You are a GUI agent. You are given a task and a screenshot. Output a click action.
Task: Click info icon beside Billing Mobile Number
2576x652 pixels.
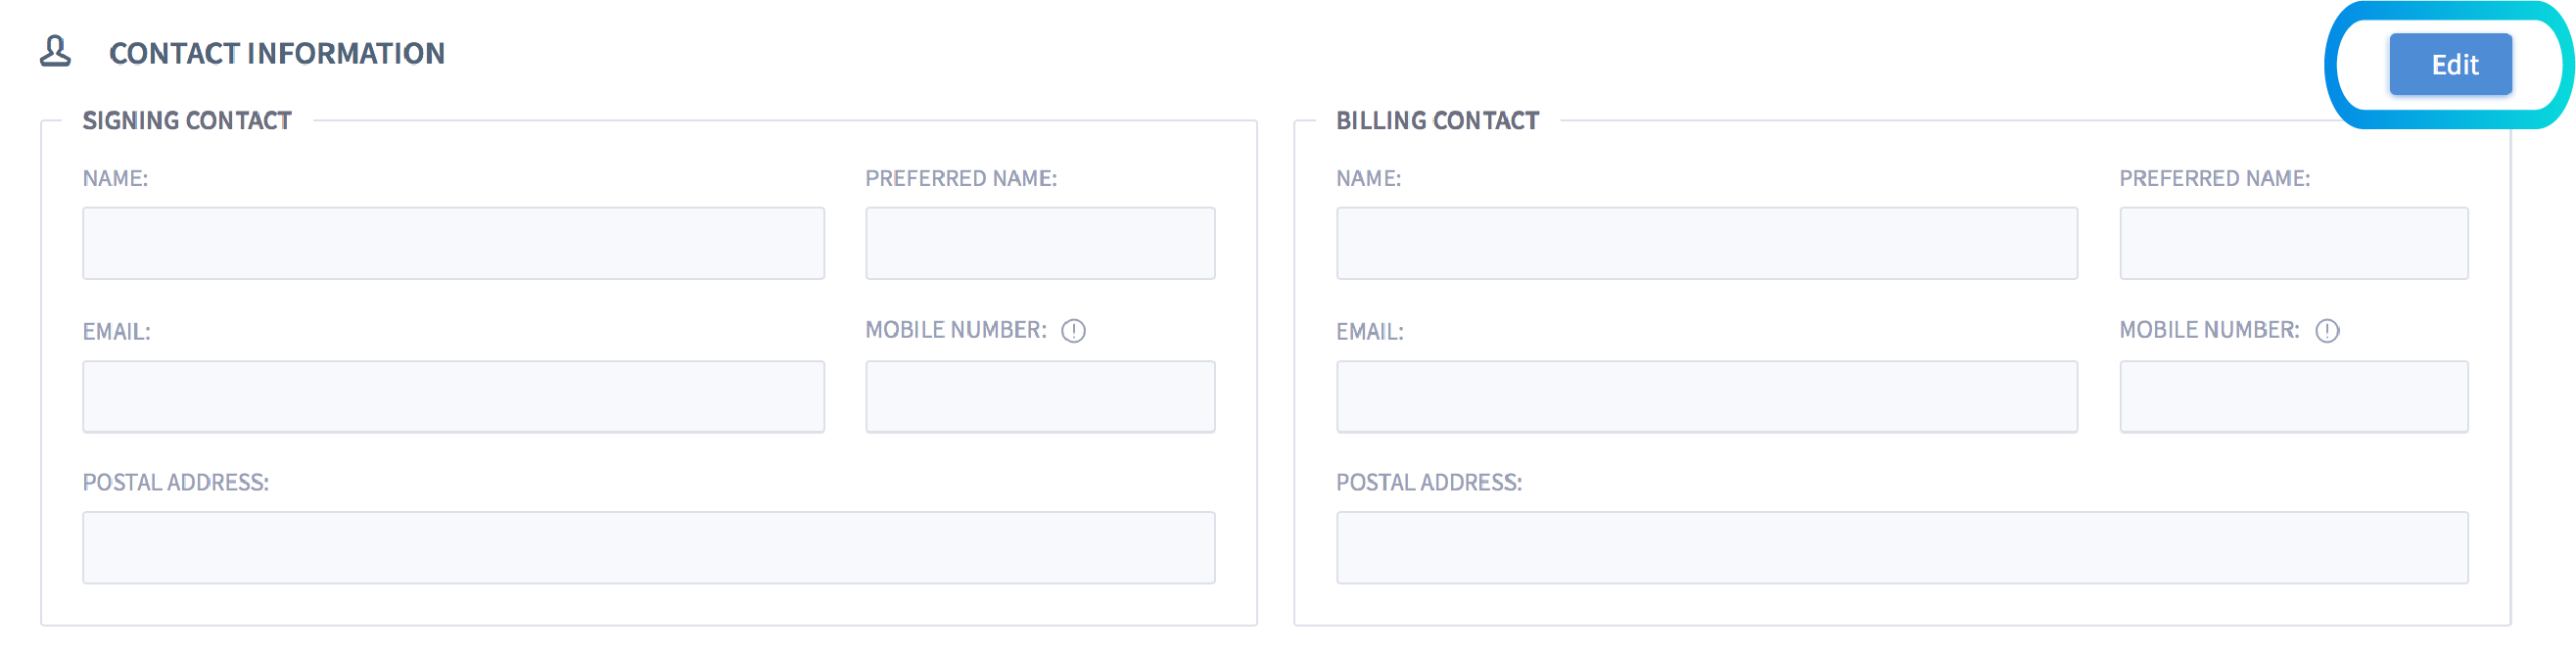(x=2326, y=331)
